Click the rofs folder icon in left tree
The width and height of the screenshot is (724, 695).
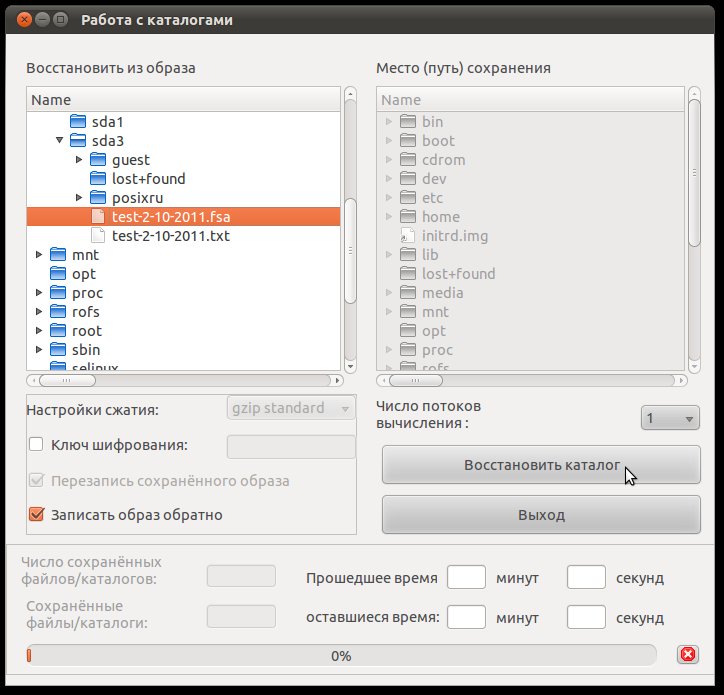click(58, 312)
